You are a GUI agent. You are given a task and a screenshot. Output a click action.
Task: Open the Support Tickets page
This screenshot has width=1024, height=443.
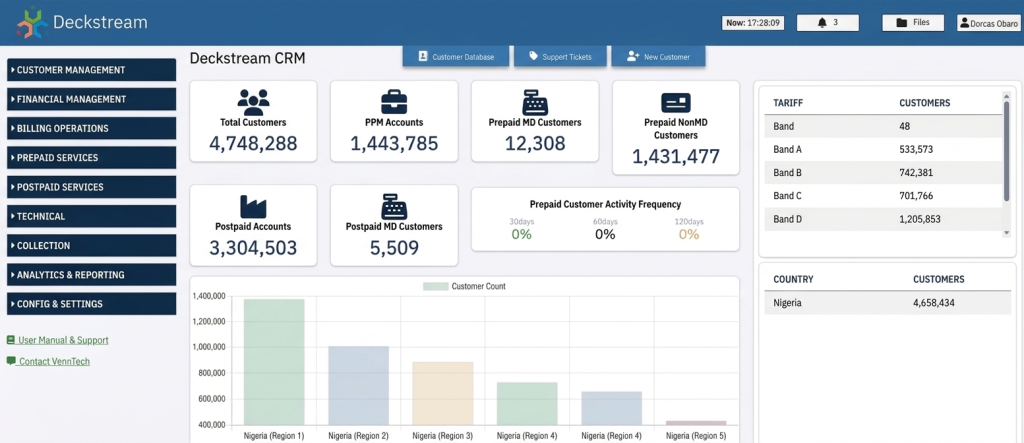[x=560, y=57]
